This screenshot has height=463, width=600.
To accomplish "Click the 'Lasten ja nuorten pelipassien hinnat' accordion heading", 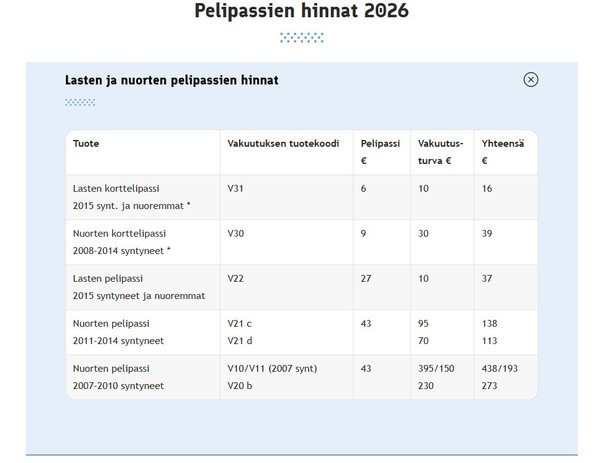I will (171, 80).
